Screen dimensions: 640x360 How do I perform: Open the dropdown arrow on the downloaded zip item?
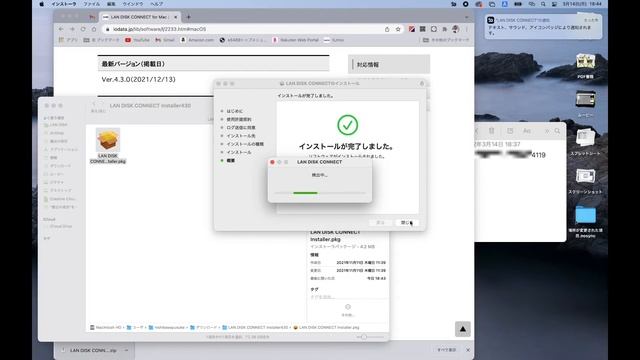[x=127, y=350]
